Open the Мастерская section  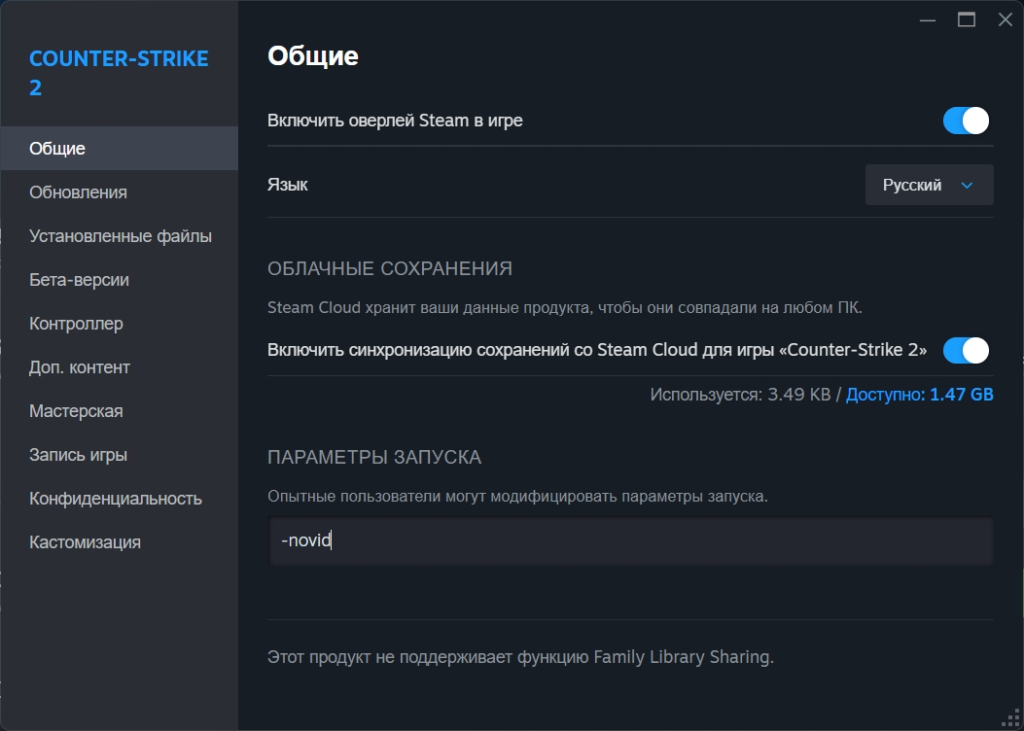tap(76, 411)
